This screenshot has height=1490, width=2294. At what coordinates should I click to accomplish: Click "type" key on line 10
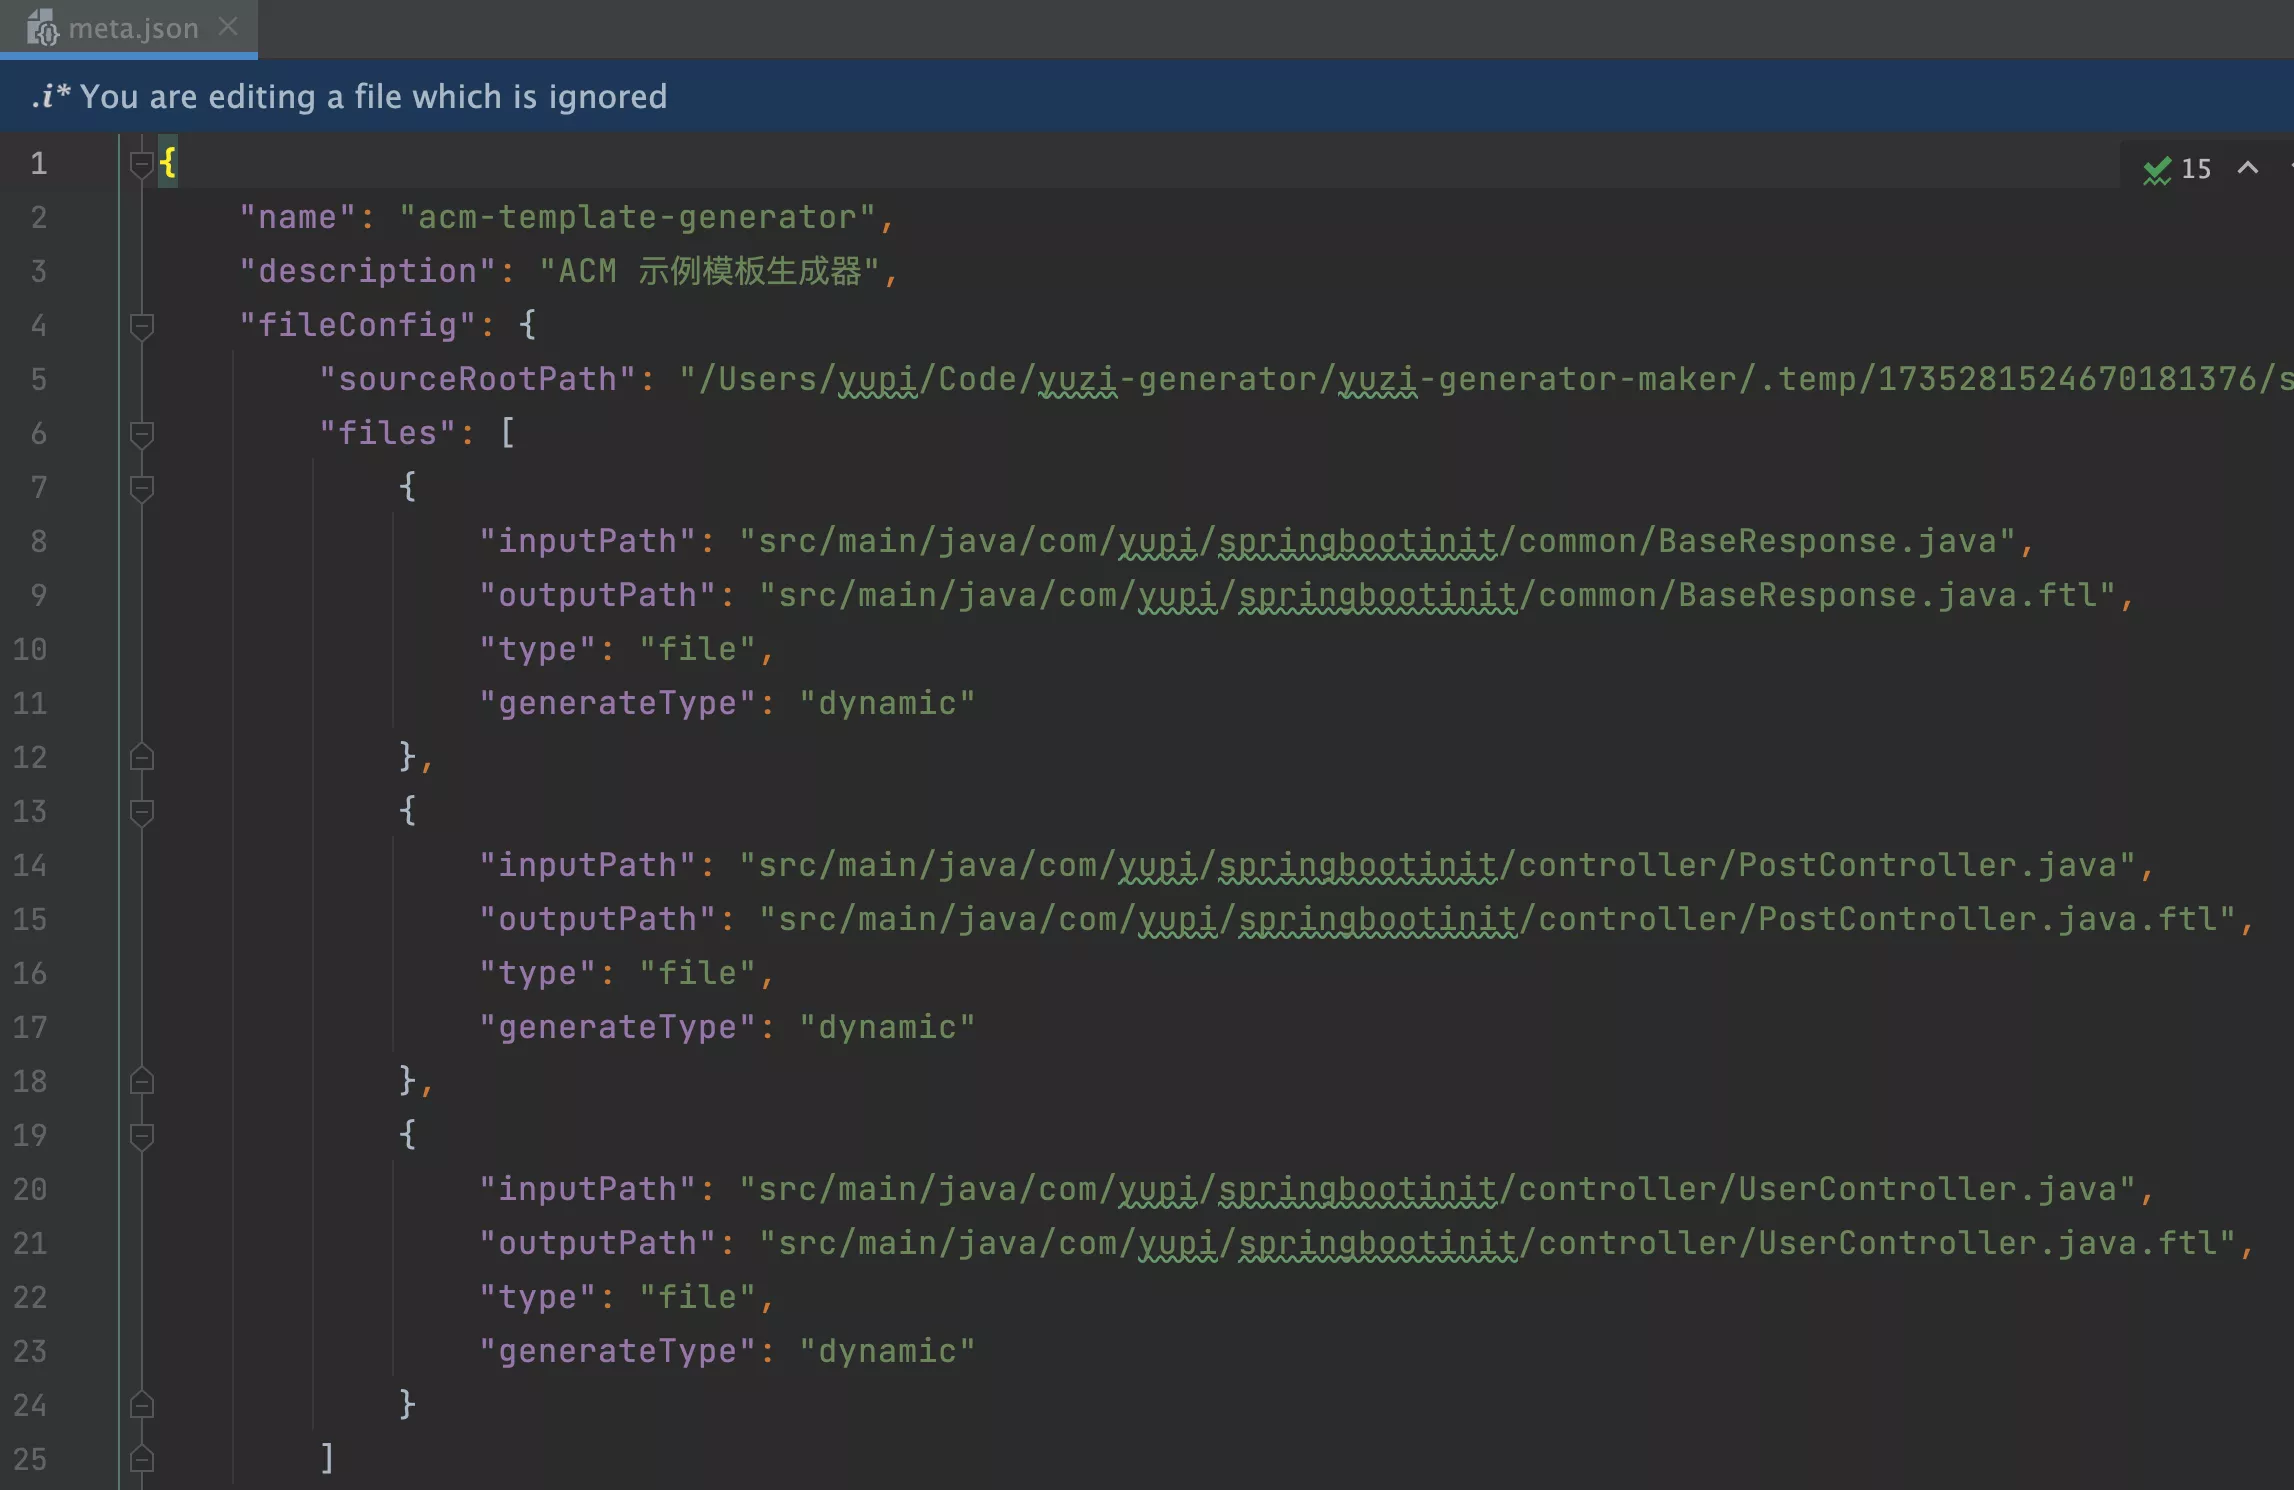537,649
